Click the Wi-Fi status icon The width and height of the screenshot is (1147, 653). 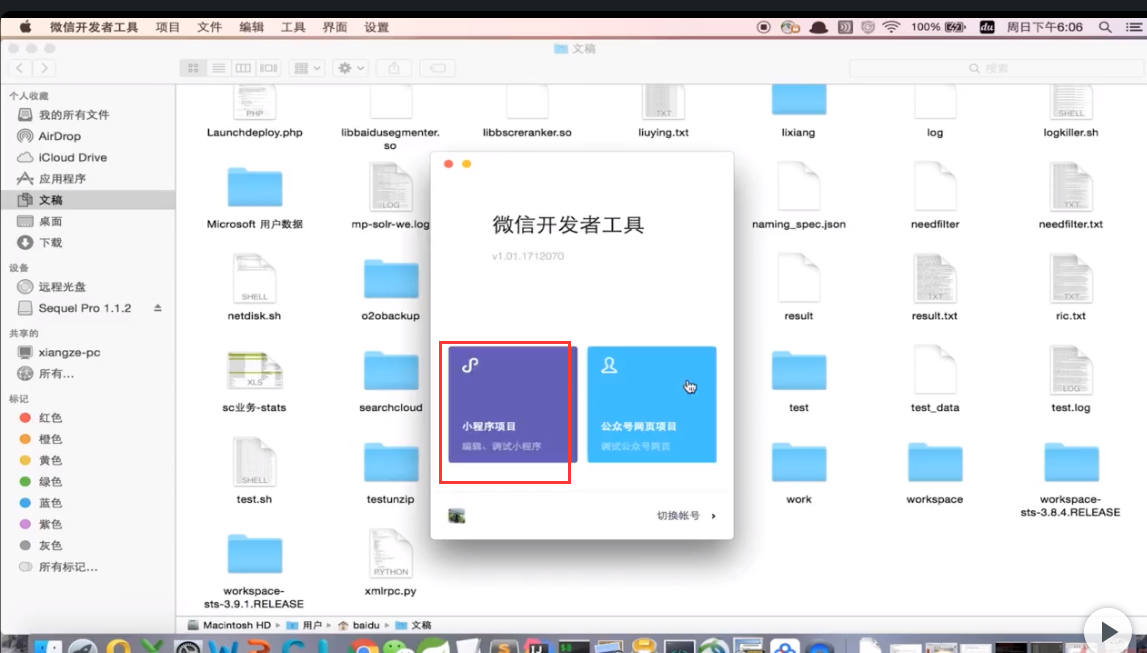click(x=891, y=27)
